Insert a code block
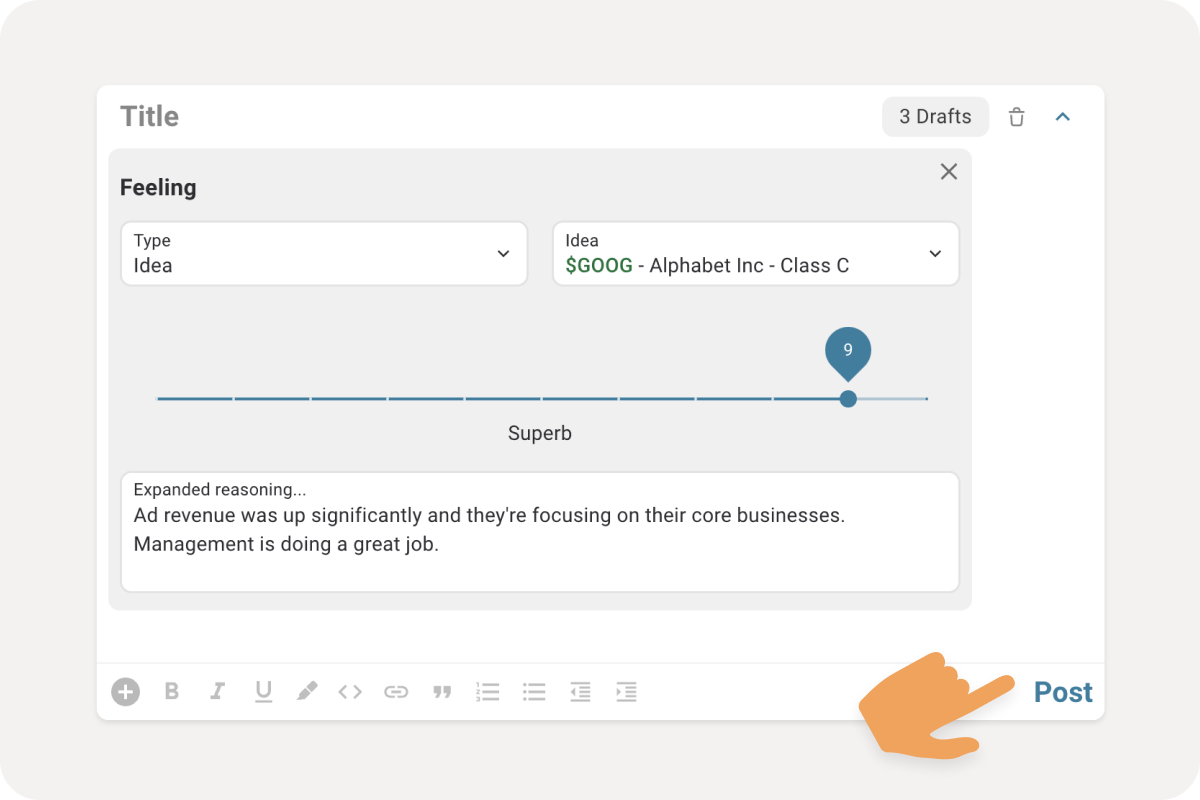This screenshot has width=1200, height=800. click(x=350, y=691)
